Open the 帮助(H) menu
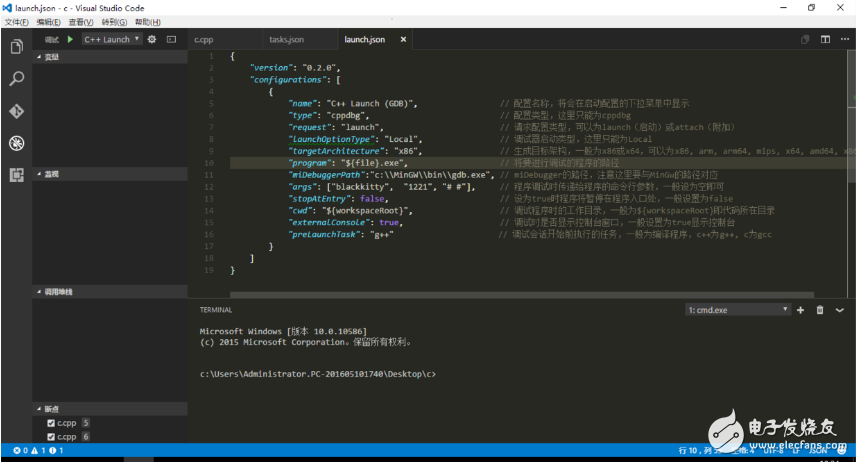This screenshot has width=856, height=462. (147, 22)
